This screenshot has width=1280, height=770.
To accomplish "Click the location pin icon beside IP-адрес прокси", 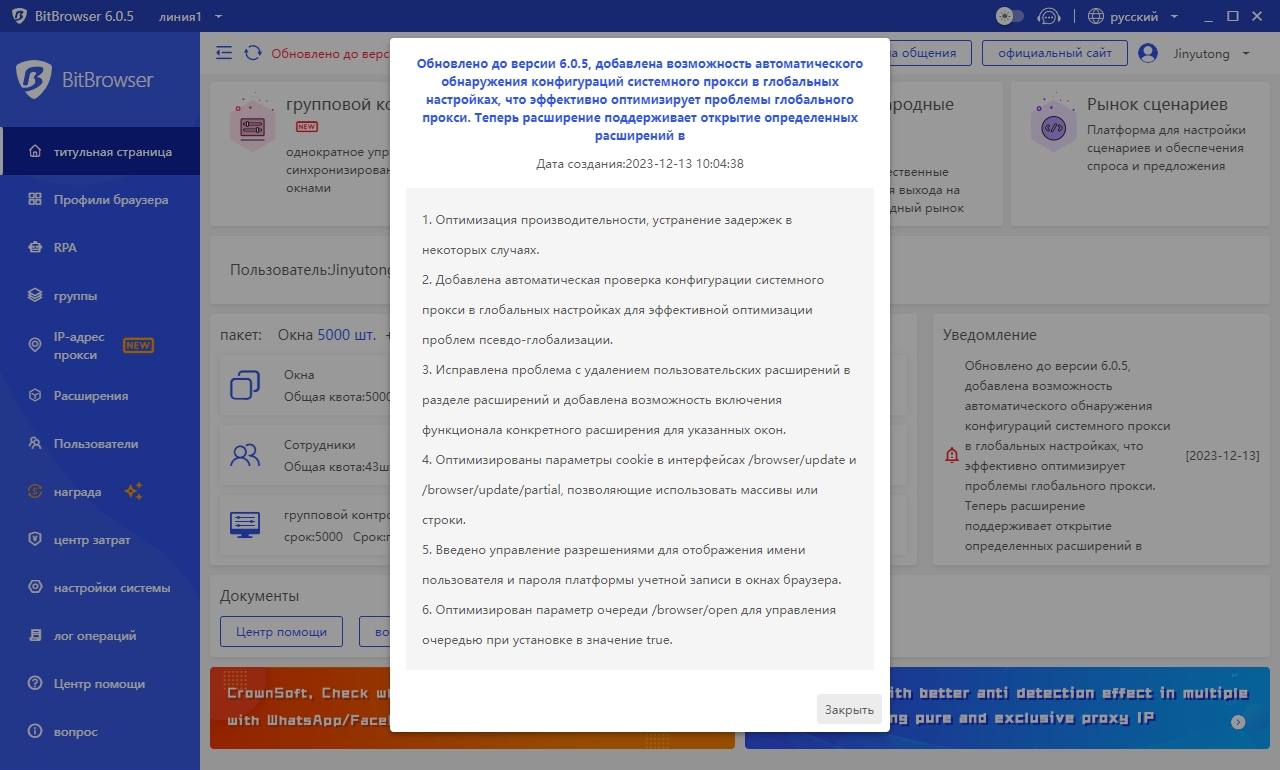I will point(35,345).
